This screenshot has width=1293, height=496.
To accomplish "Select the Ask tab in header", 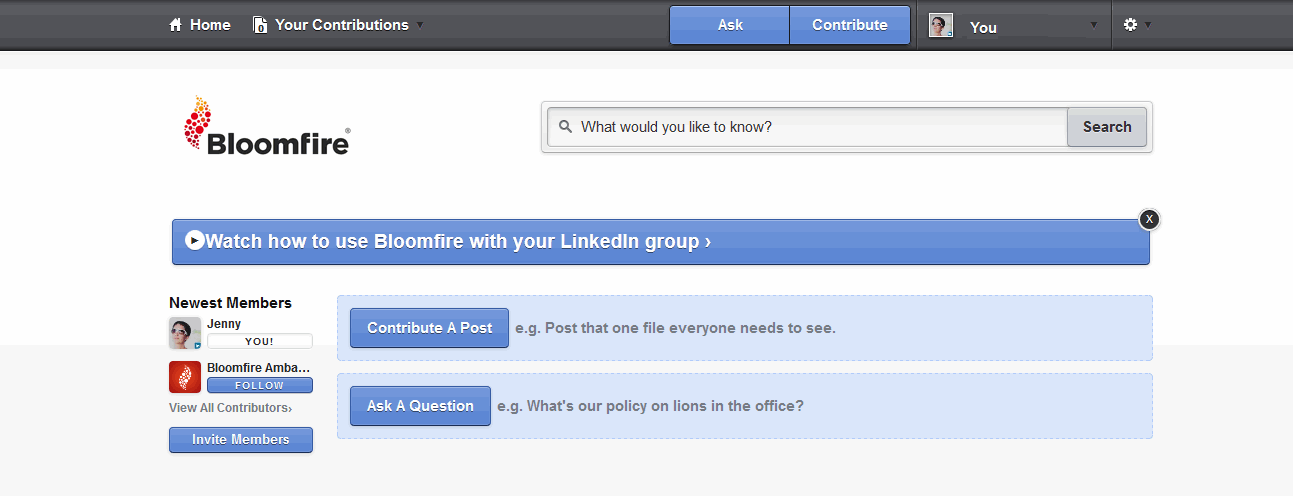I will (x=730, y=25).
